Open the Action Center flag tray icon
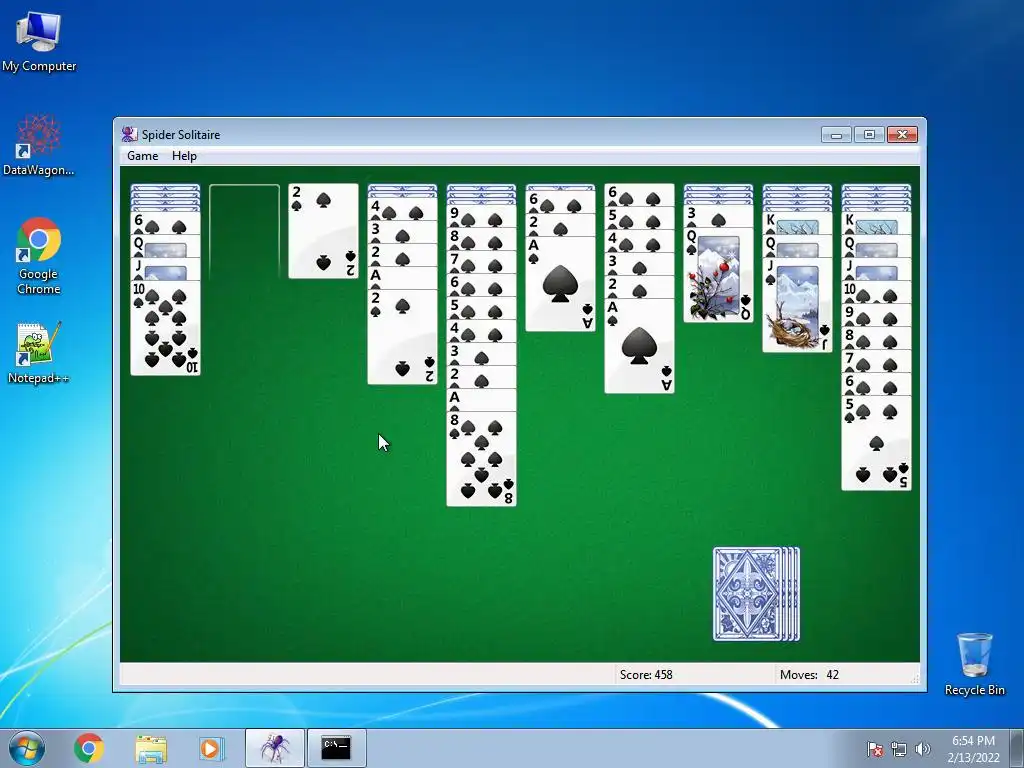 coord(875,749)
